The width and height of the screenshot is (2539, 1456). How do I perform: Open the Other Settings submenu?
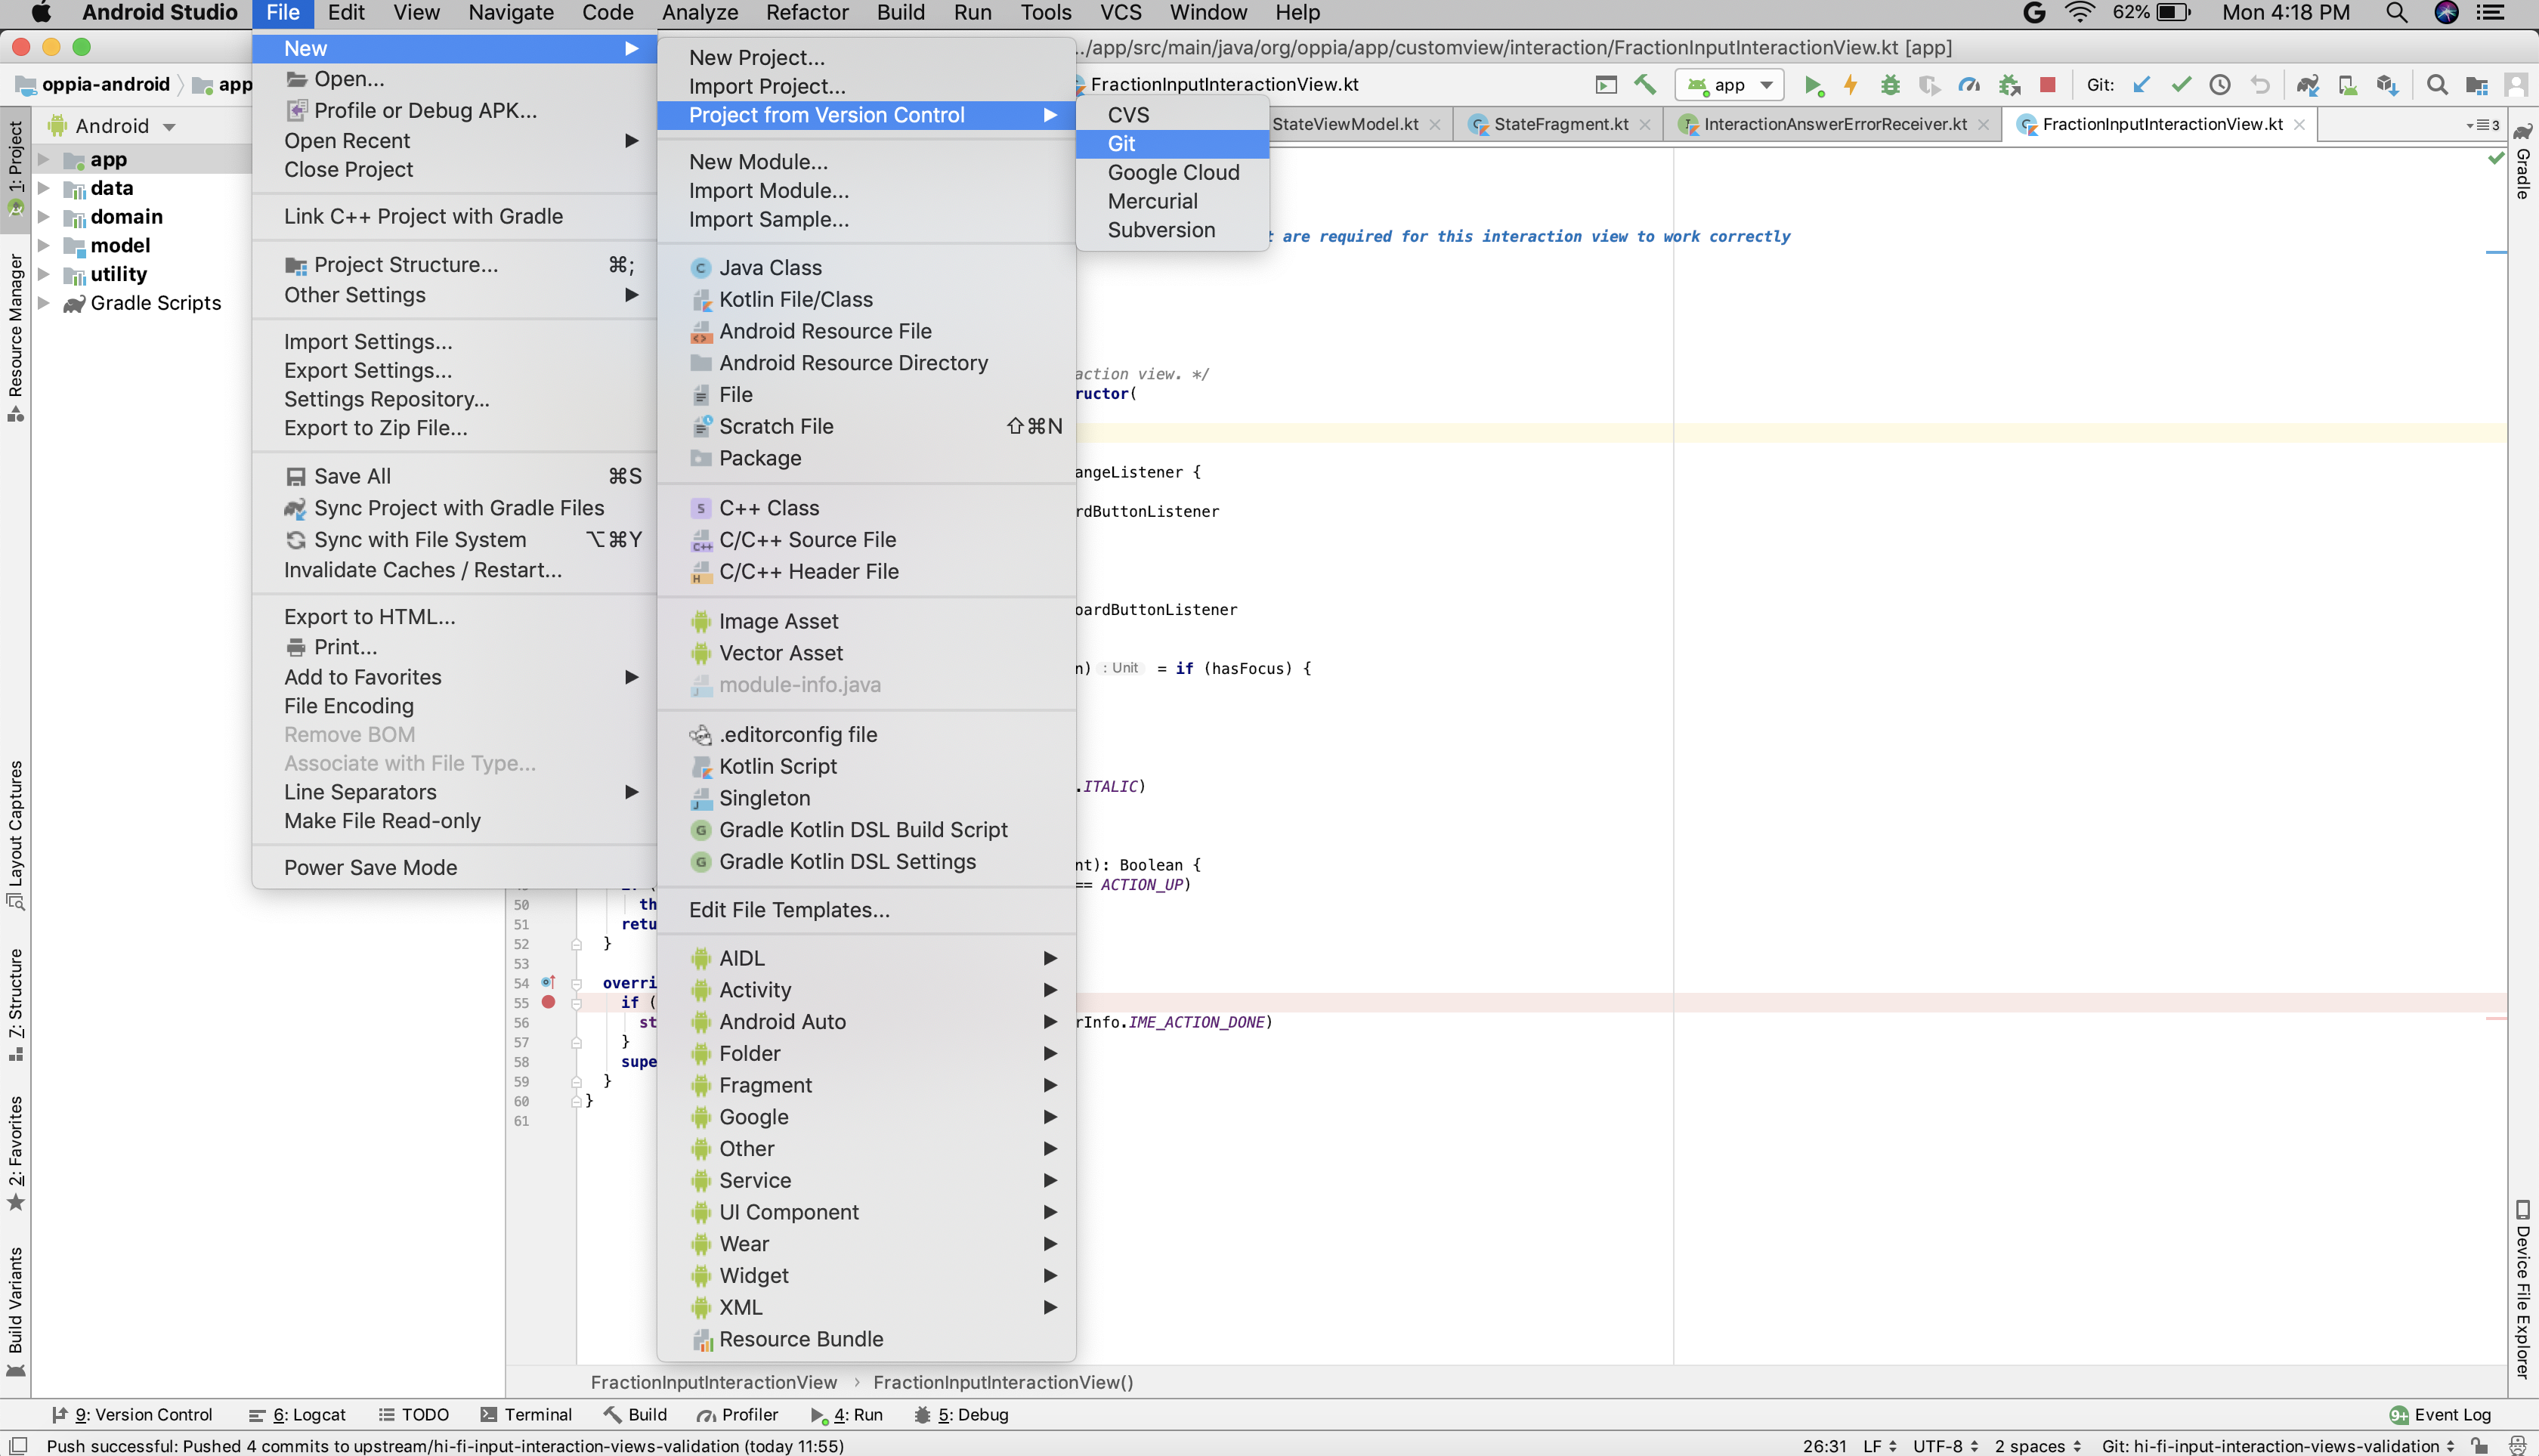click(x=454, y=295)
